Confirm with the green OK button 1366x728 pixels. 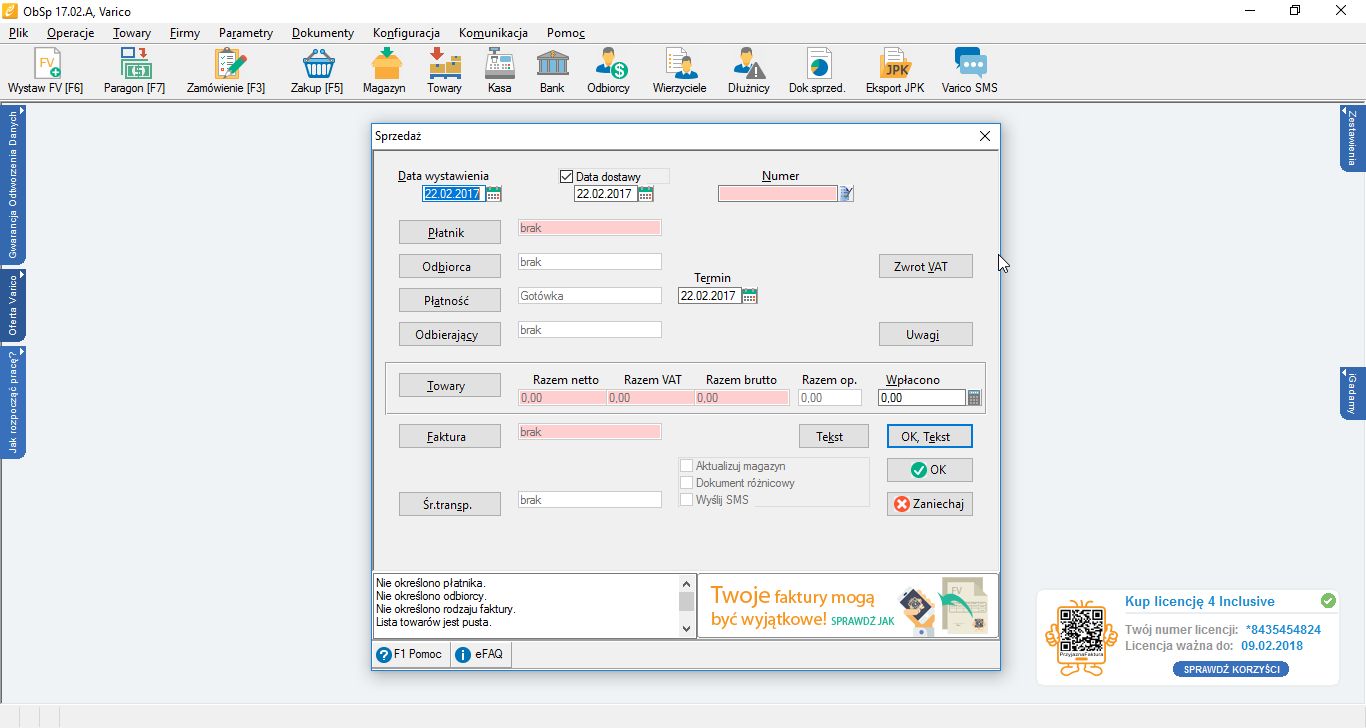click(929, 470)
